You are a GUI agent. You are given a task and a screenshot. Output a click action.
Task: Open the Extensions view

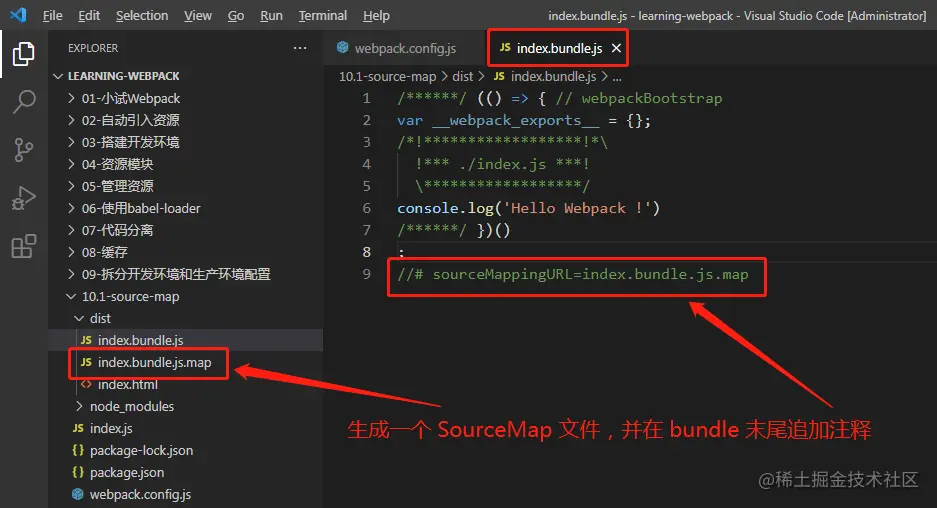coord(23,246)
